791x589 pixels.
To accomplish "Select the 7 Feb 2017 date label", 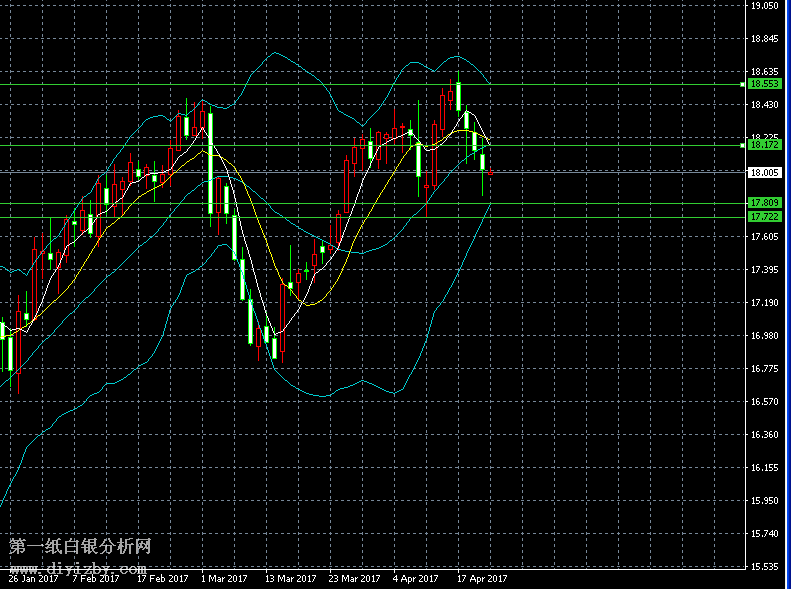I will coord(98,578).
